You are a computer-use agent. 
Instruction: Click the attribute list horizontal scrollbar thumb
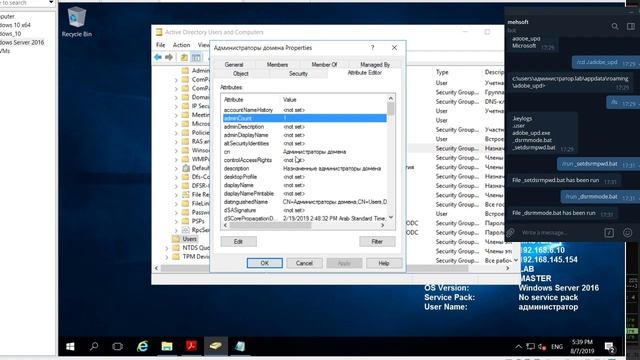coord(270,225)
